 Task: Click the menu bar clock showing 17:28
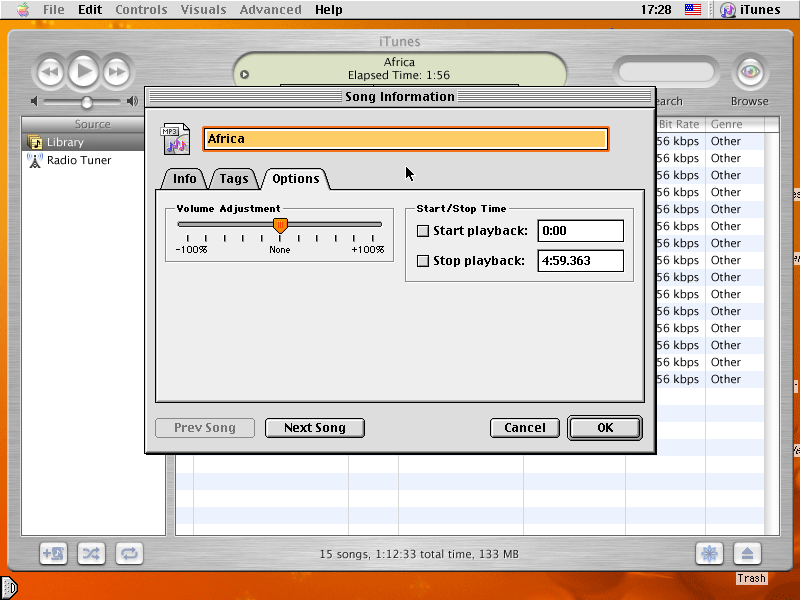(x=656, y=10)
